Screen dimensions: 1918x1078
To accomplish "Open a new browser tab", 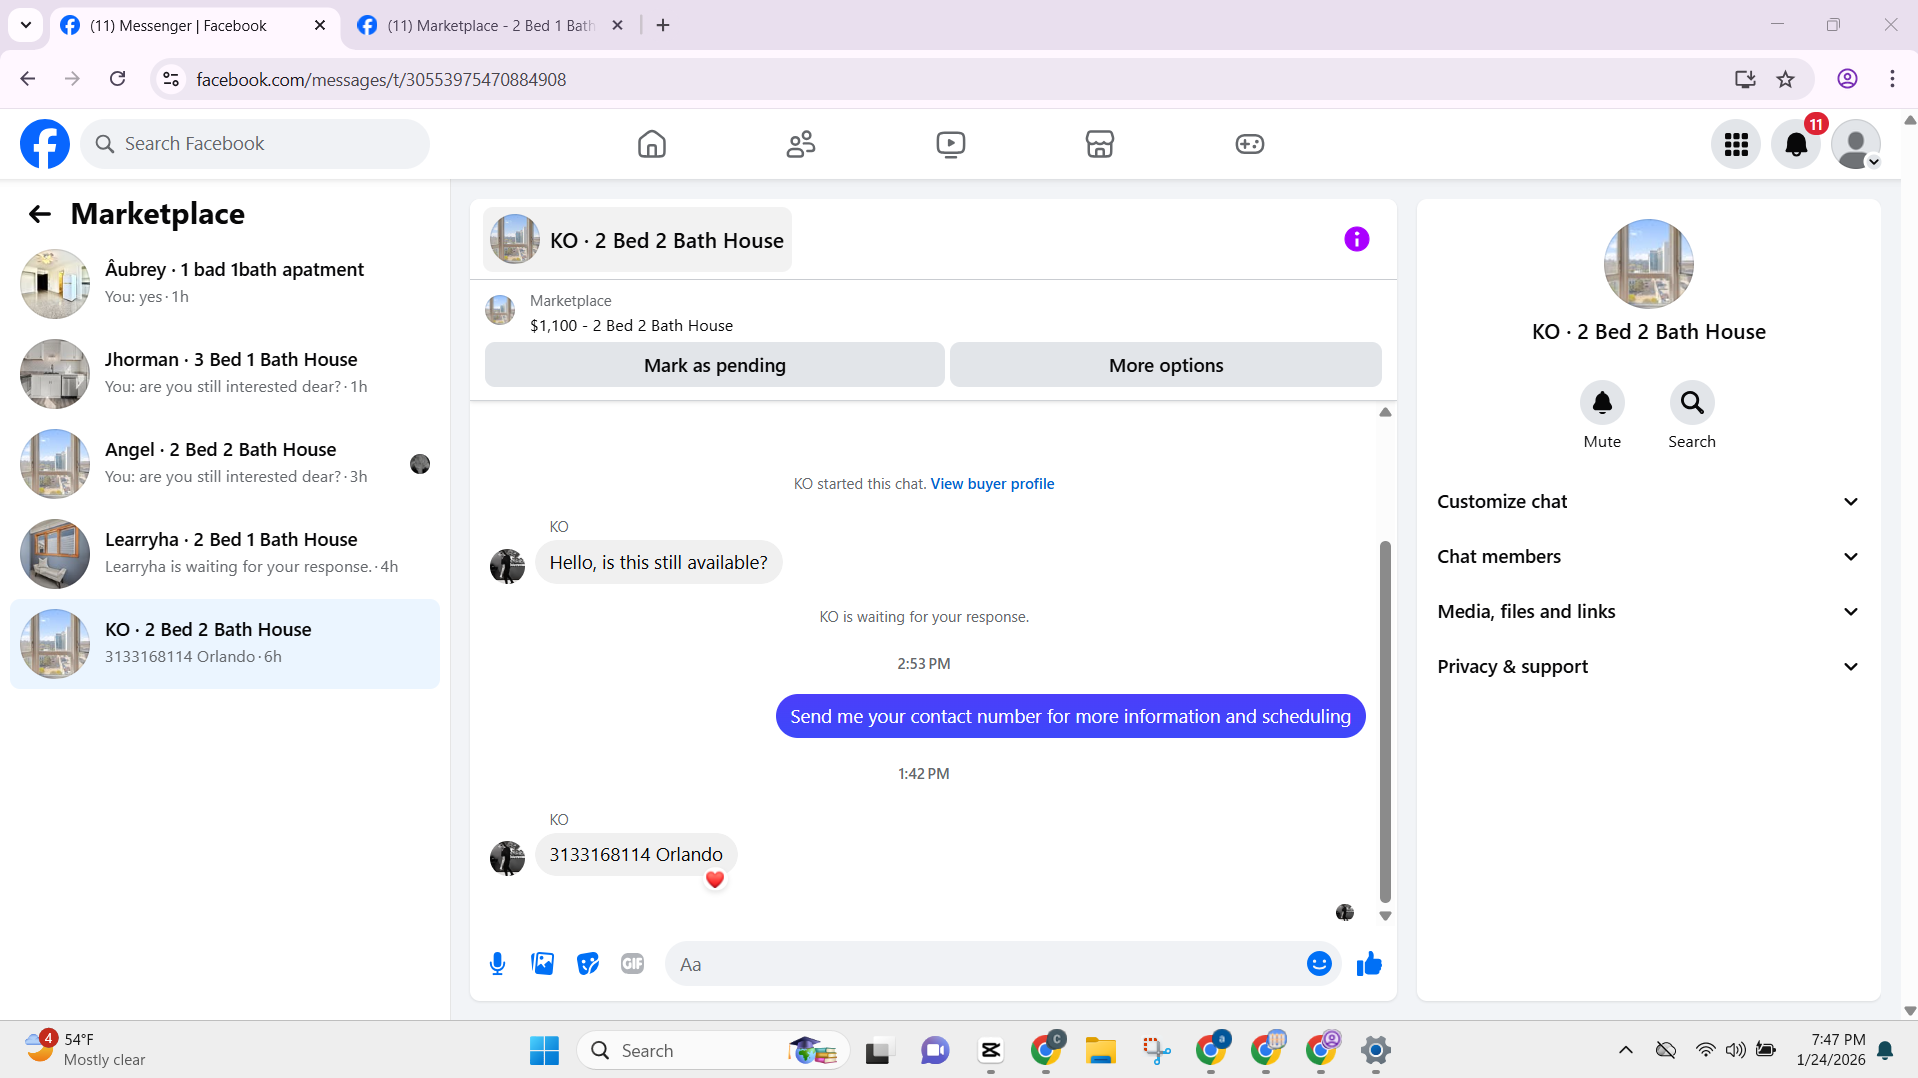I will tap(663, 26).
